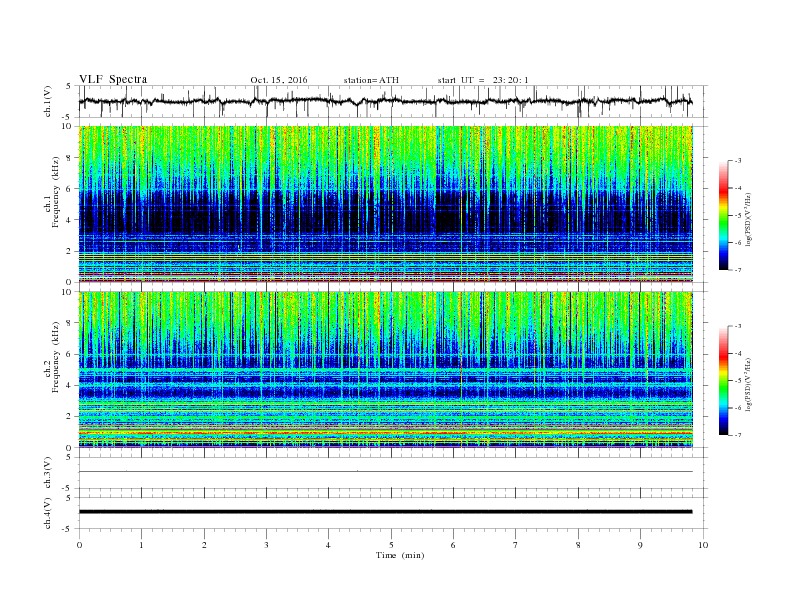Click time axis tick label '9'
Screen dimensions: 792x612
click(x=640, y=545)
